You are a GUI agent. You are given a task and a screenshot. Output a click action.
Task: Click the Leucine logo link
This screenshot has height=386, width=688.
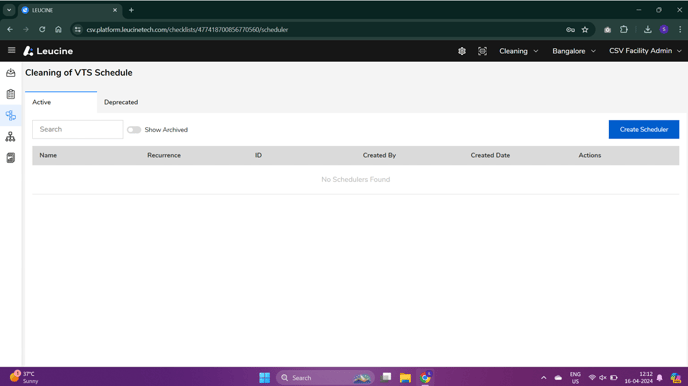48,51
